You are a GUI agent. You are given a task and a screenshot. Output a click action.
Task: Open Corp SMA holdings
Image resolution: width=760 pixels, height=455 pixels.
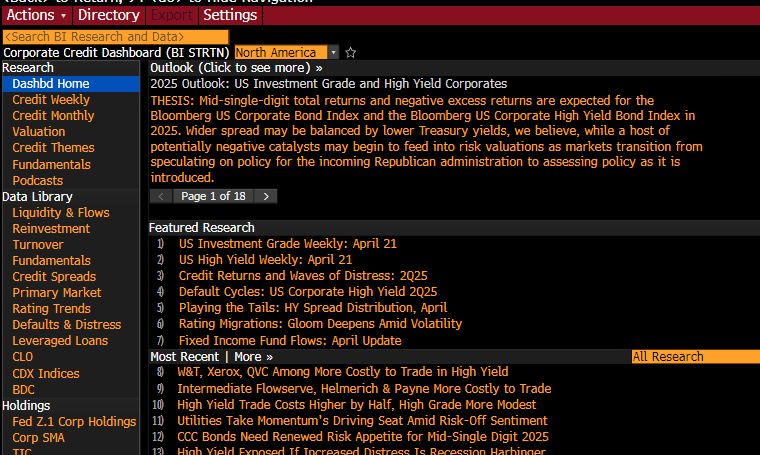click(x=38, y=438)
